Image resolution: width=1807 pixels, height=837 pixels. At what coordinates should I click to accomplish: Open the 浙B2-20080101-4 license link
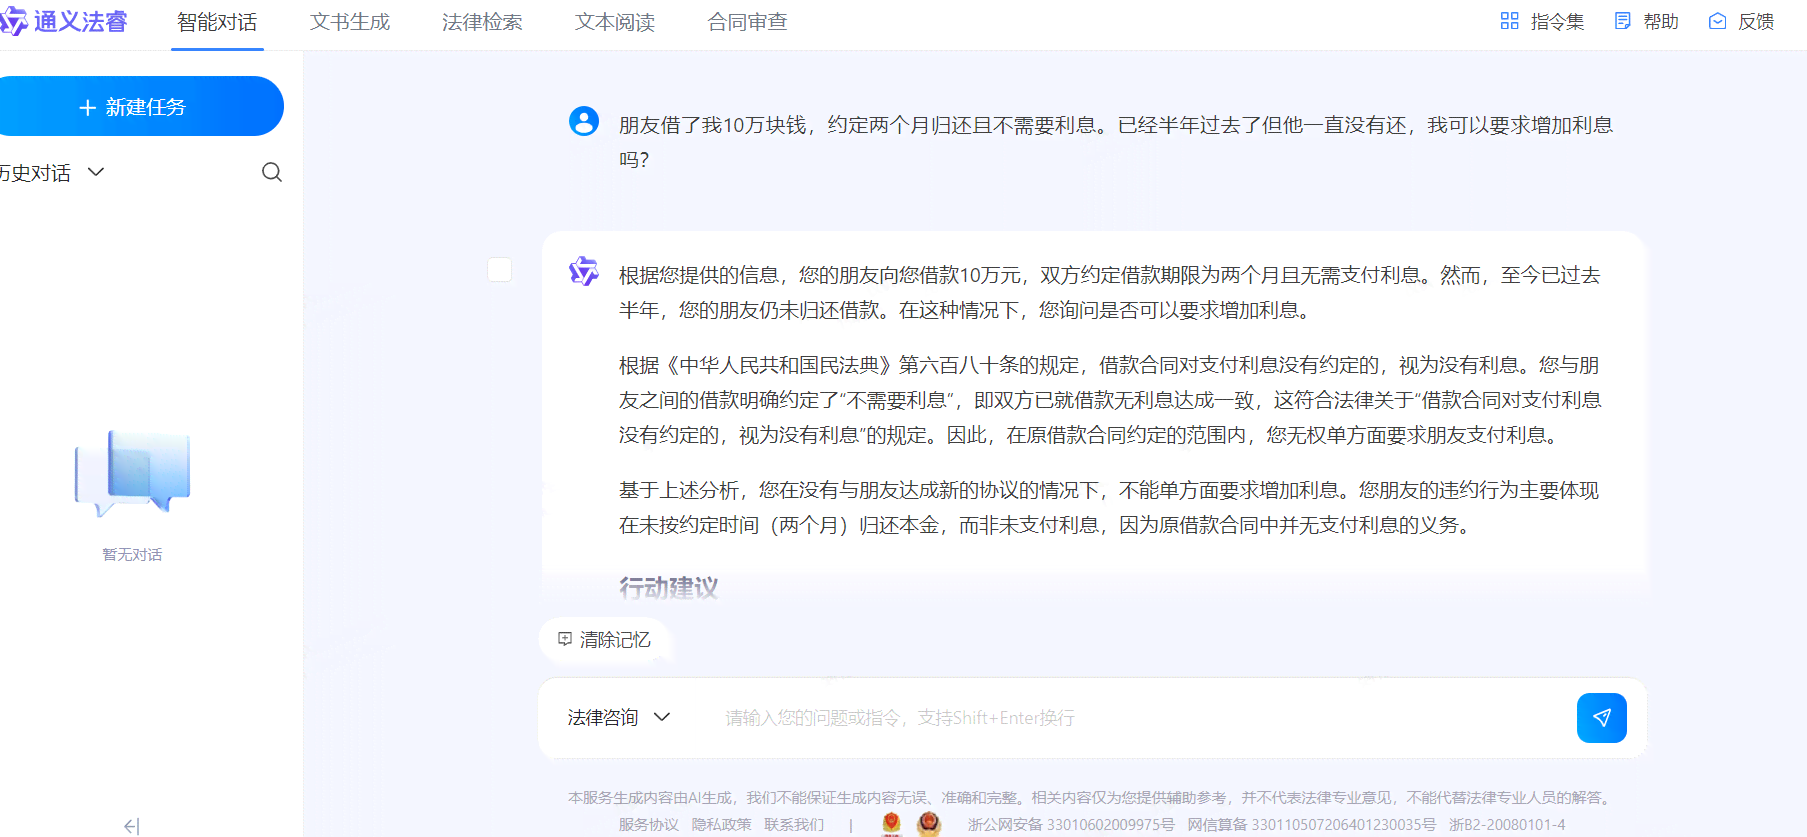[x=1507, y=825]
